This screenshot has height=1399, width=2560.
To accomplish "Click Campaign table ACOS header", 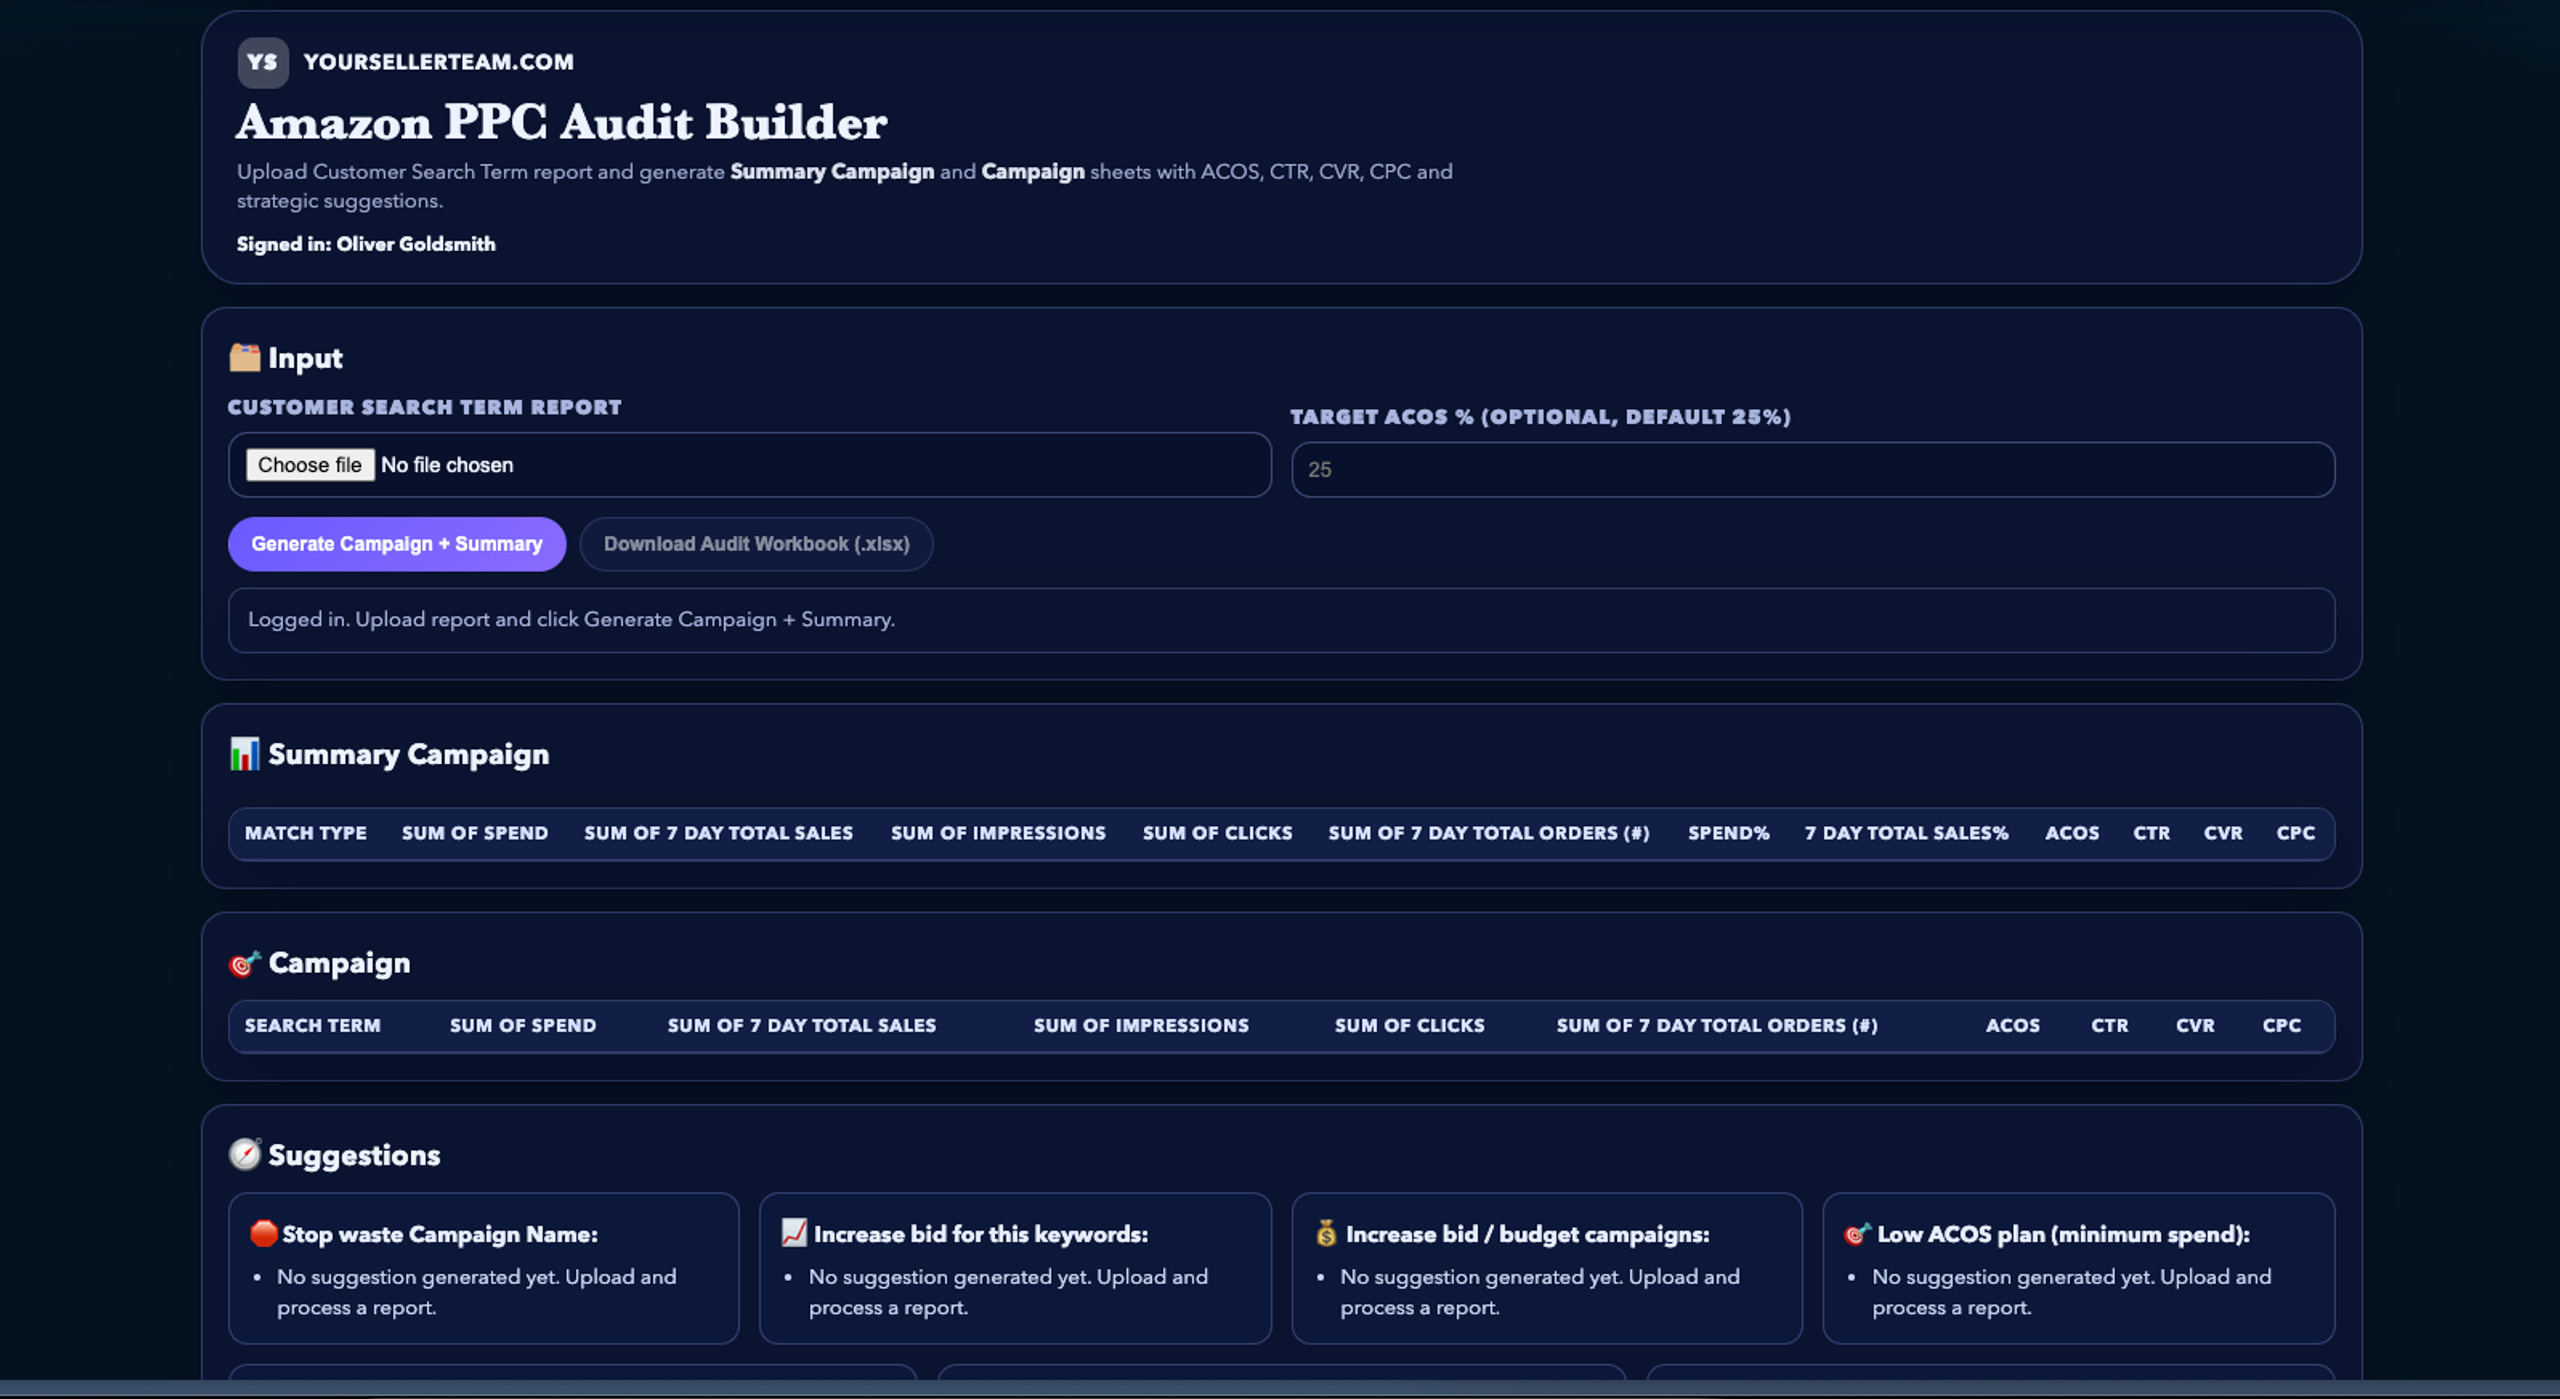I will 2013,1025.
